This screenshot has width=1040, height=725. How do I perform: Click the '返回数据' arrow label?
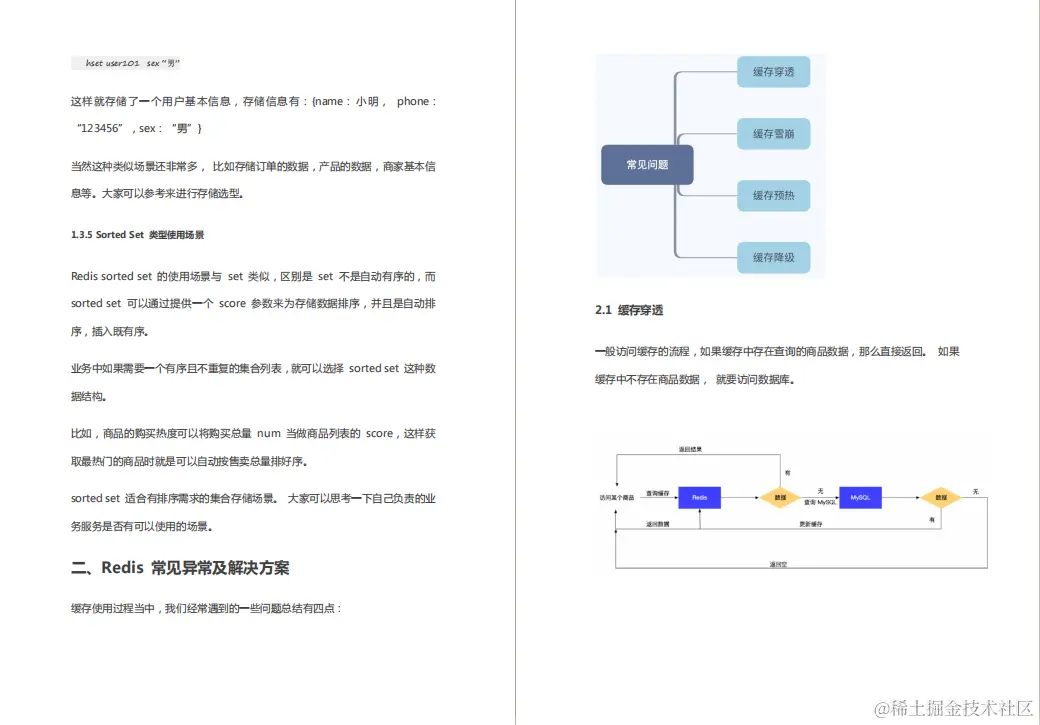pos(658,524)
